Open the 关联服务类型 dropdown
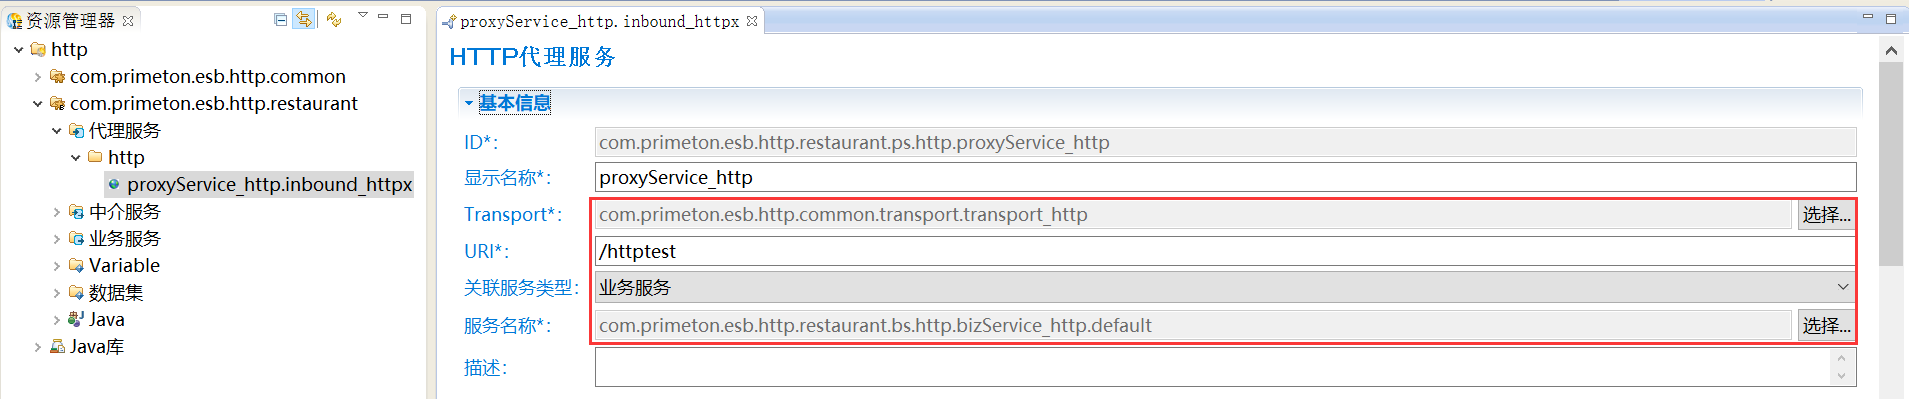This screenshot has height=399, width=1909. click(1225, 287)
